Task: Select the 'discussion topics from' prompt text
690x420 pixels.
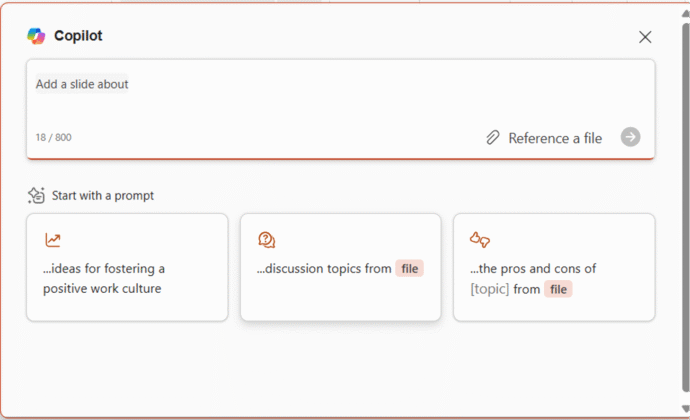Action: (324, 268)
